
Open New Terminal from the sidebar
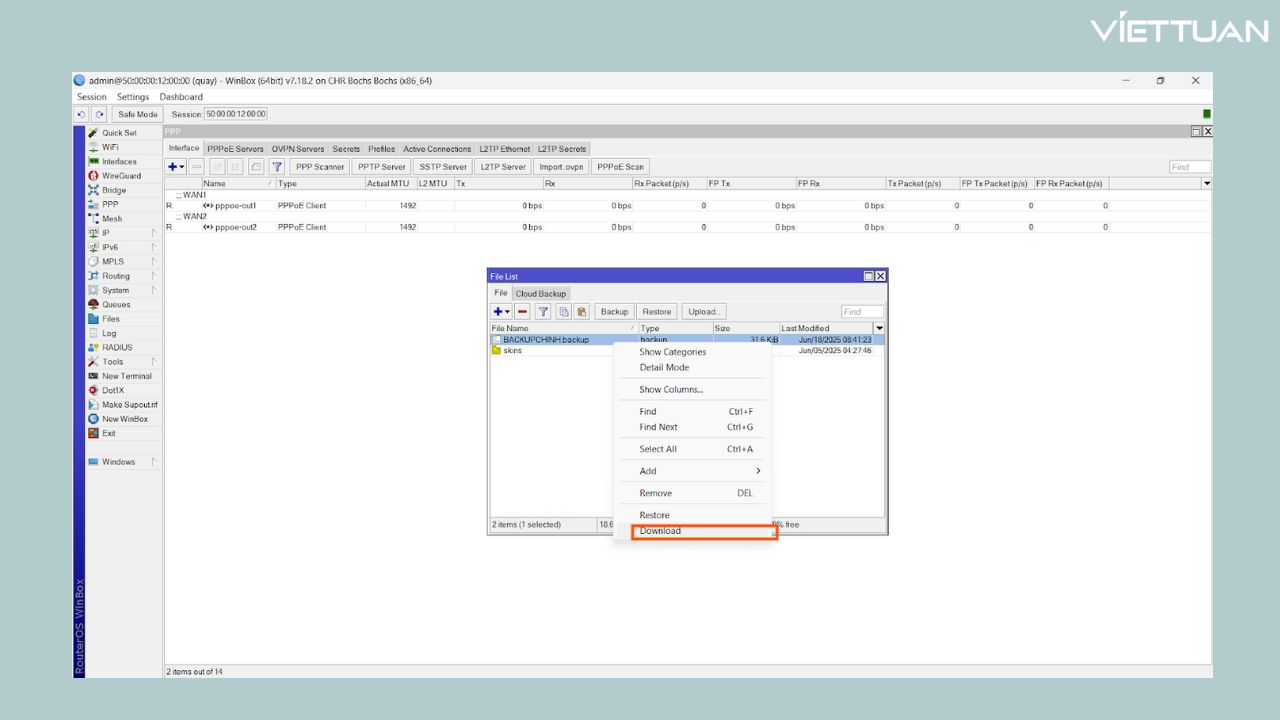click(126, 376)
